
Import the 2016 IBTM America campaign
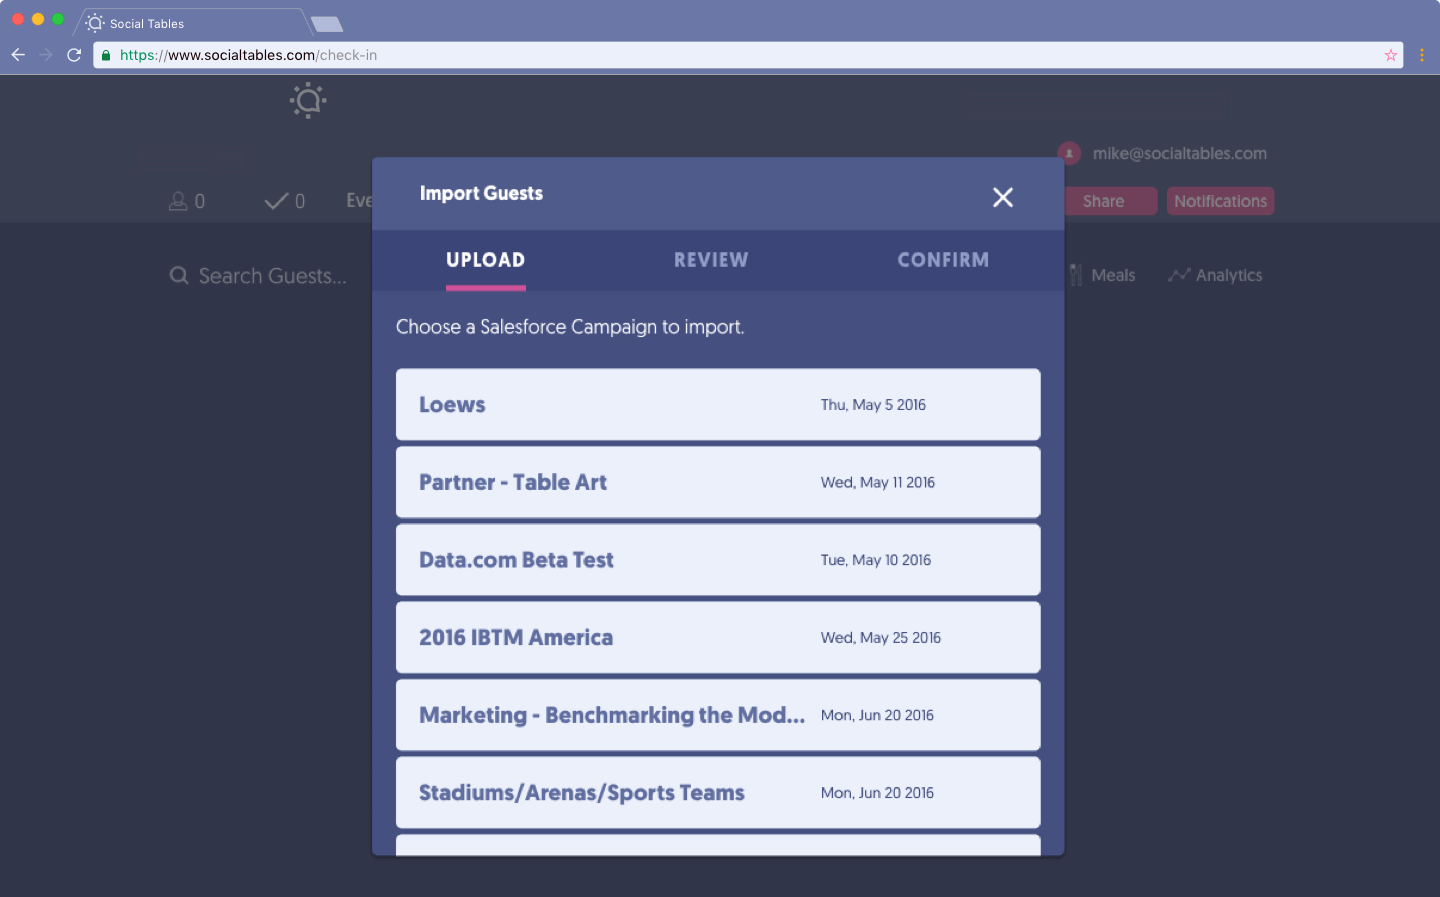click(718, 637)
